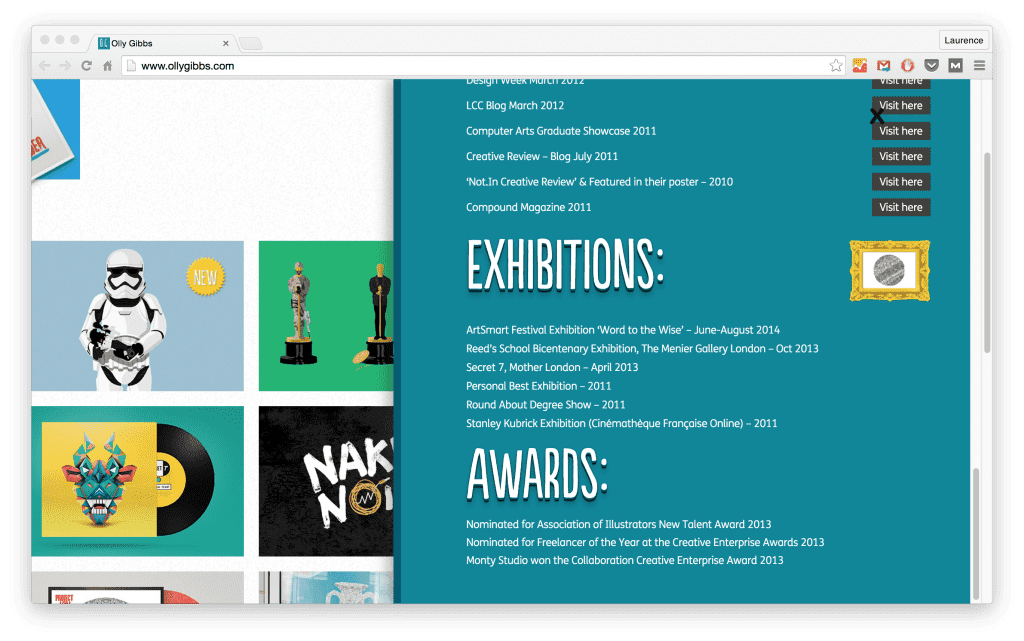
Task: Close the Olly Gibbs tab
Action: click(x=225, y=43)
